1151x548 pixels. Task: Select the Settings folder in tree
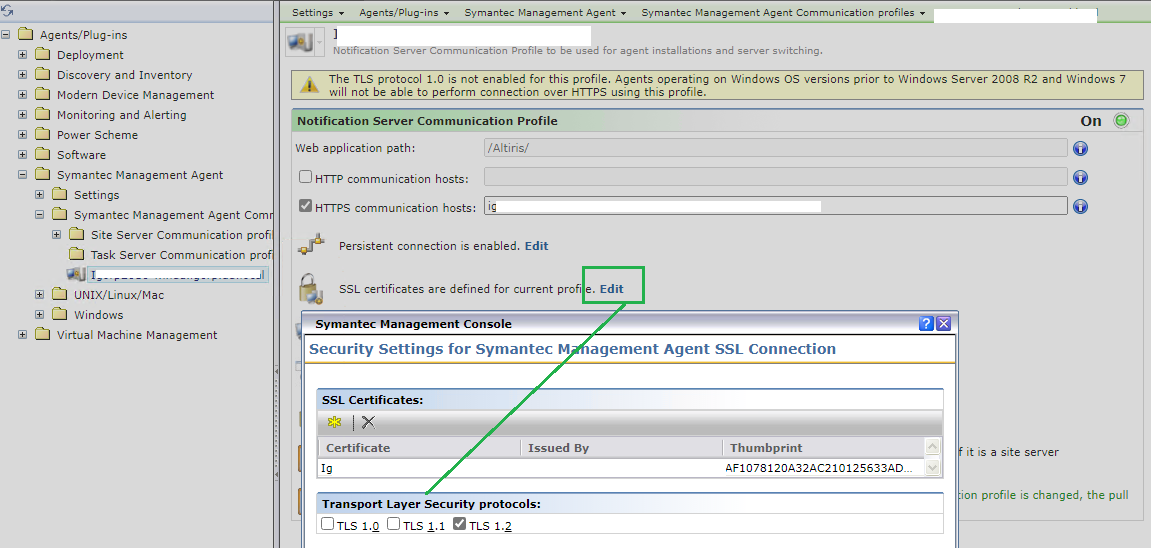coord(96,195)
